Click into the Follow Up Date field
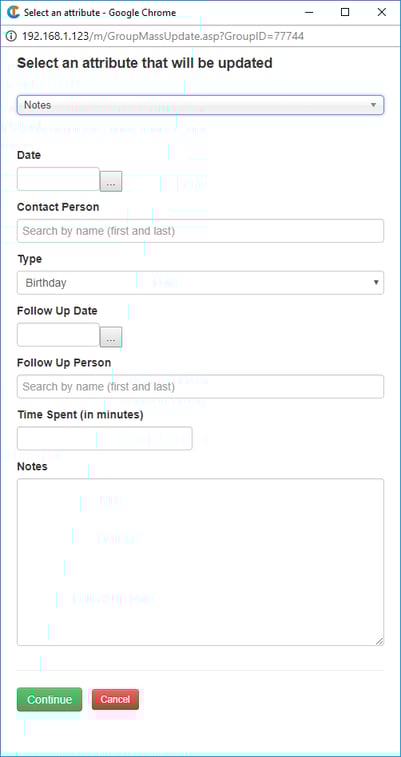Viewport: 401px width, 757px height. (58, 335)
